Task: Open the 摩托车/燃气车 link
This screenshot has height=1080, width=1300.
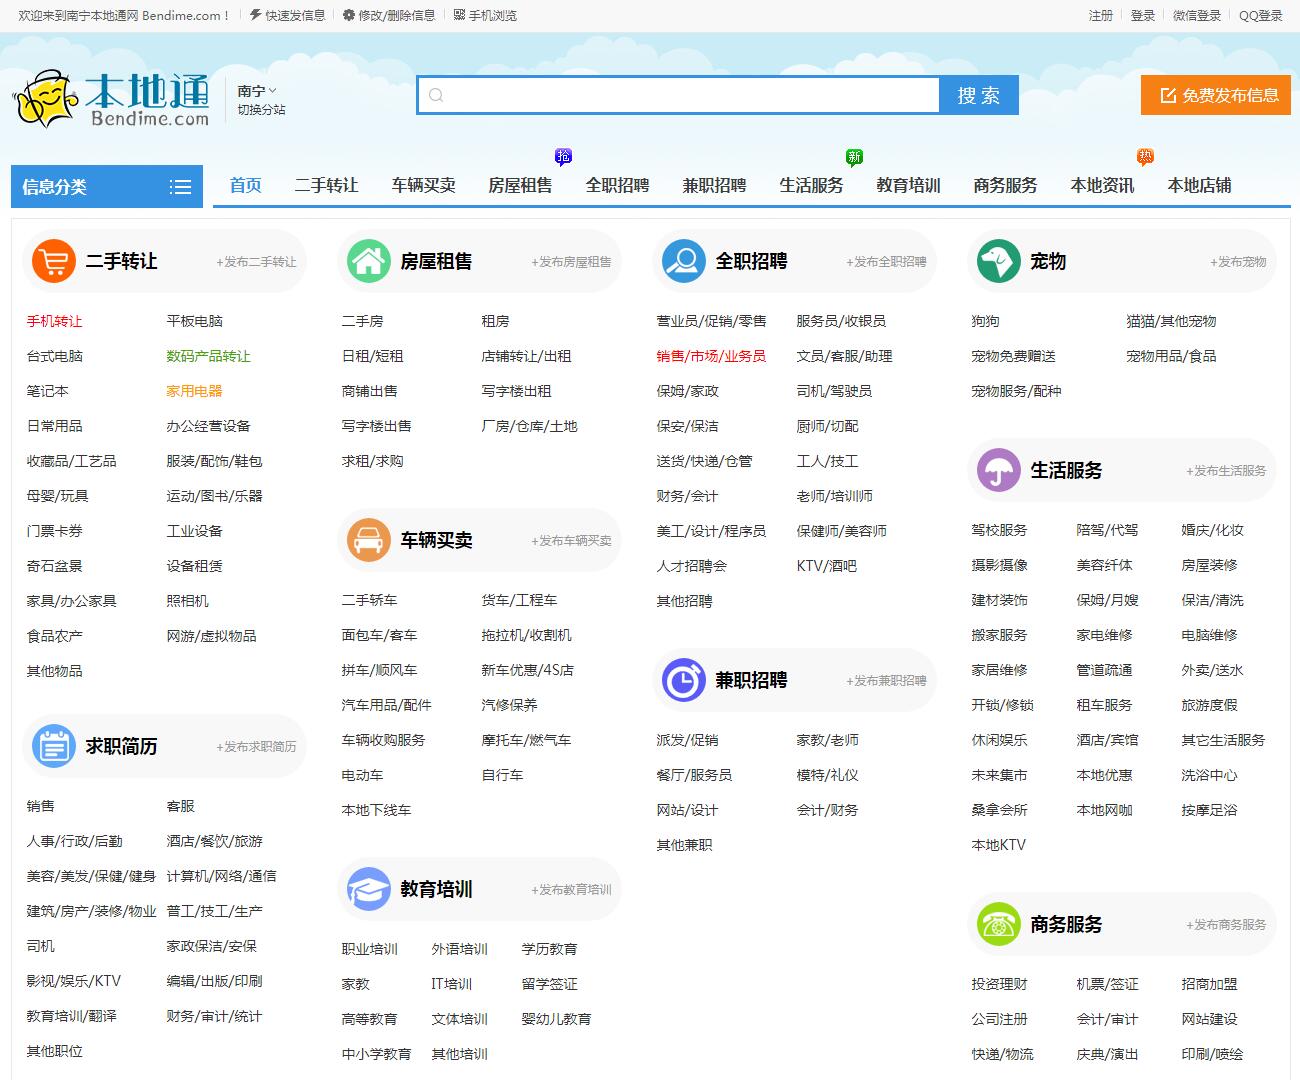Action: tap(526, 740)
